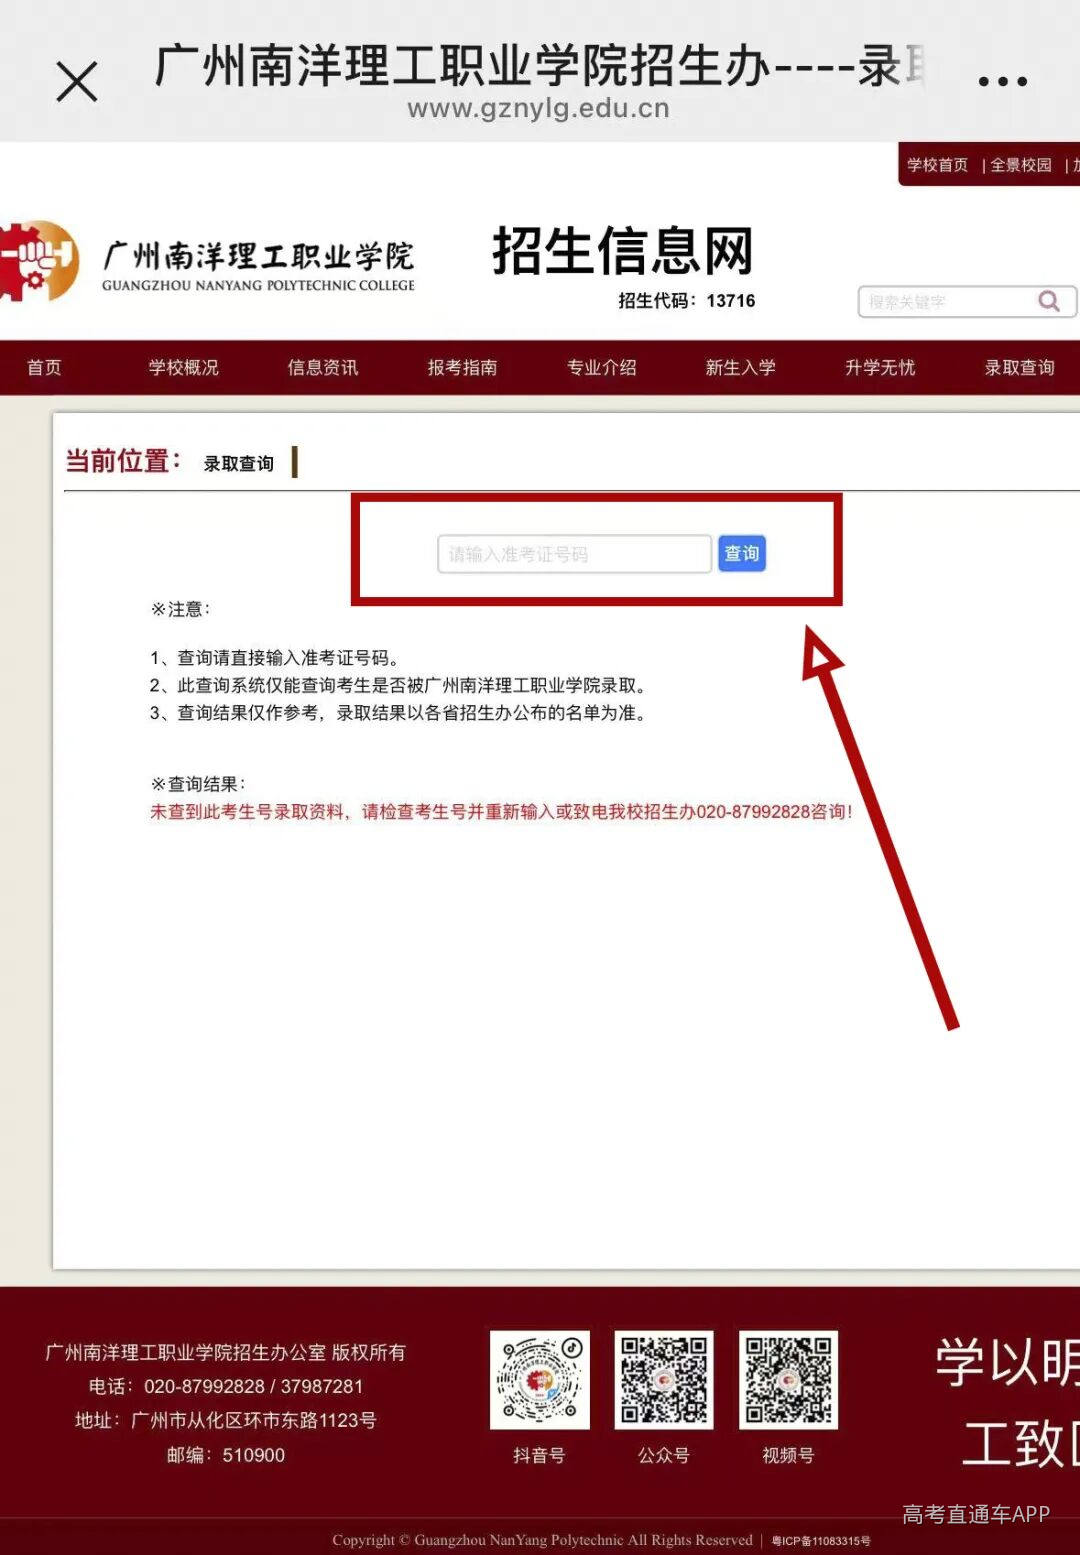
Task: Click the 查询 query button
Action: (741, 553)
